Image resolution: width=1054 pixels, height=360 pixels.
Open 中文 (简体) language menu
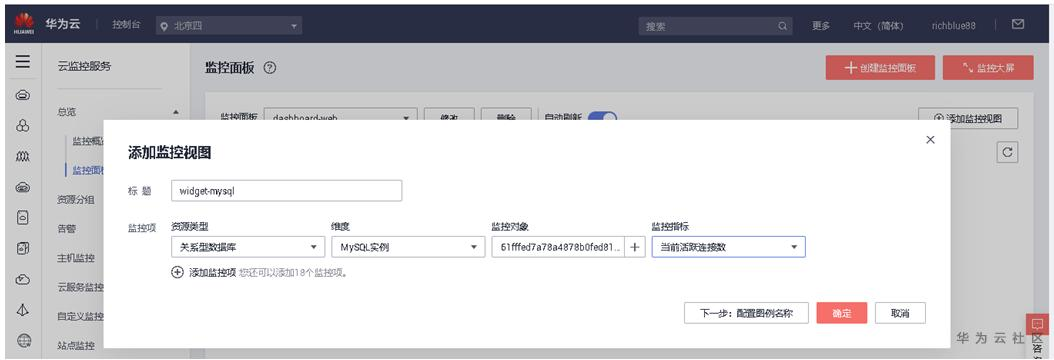coord(879,26)
